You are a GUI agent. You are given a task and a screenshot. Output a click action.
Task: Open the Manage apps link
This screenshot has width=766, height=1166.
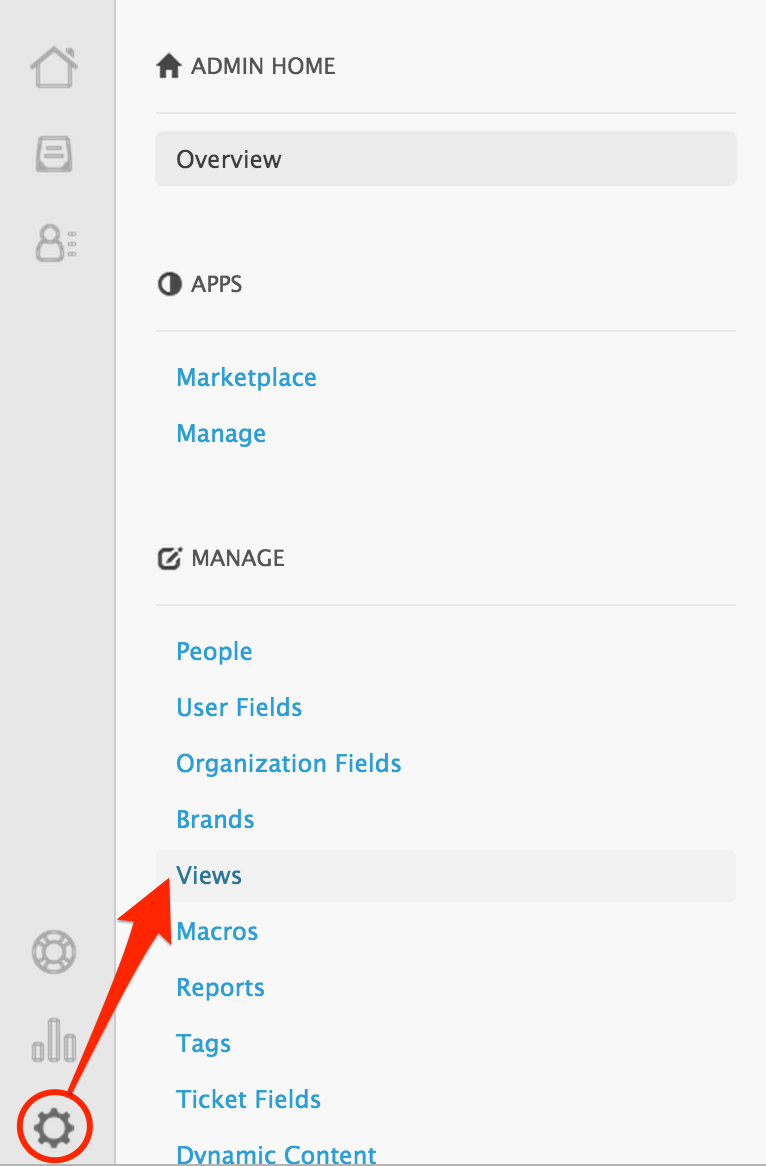pyautogui.click(x=221, y=434)
